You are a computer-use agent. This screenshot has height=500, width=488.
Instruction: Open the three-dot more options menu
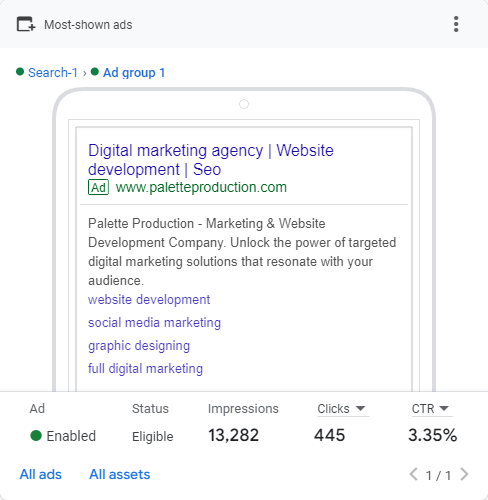[x=456, y=24]
